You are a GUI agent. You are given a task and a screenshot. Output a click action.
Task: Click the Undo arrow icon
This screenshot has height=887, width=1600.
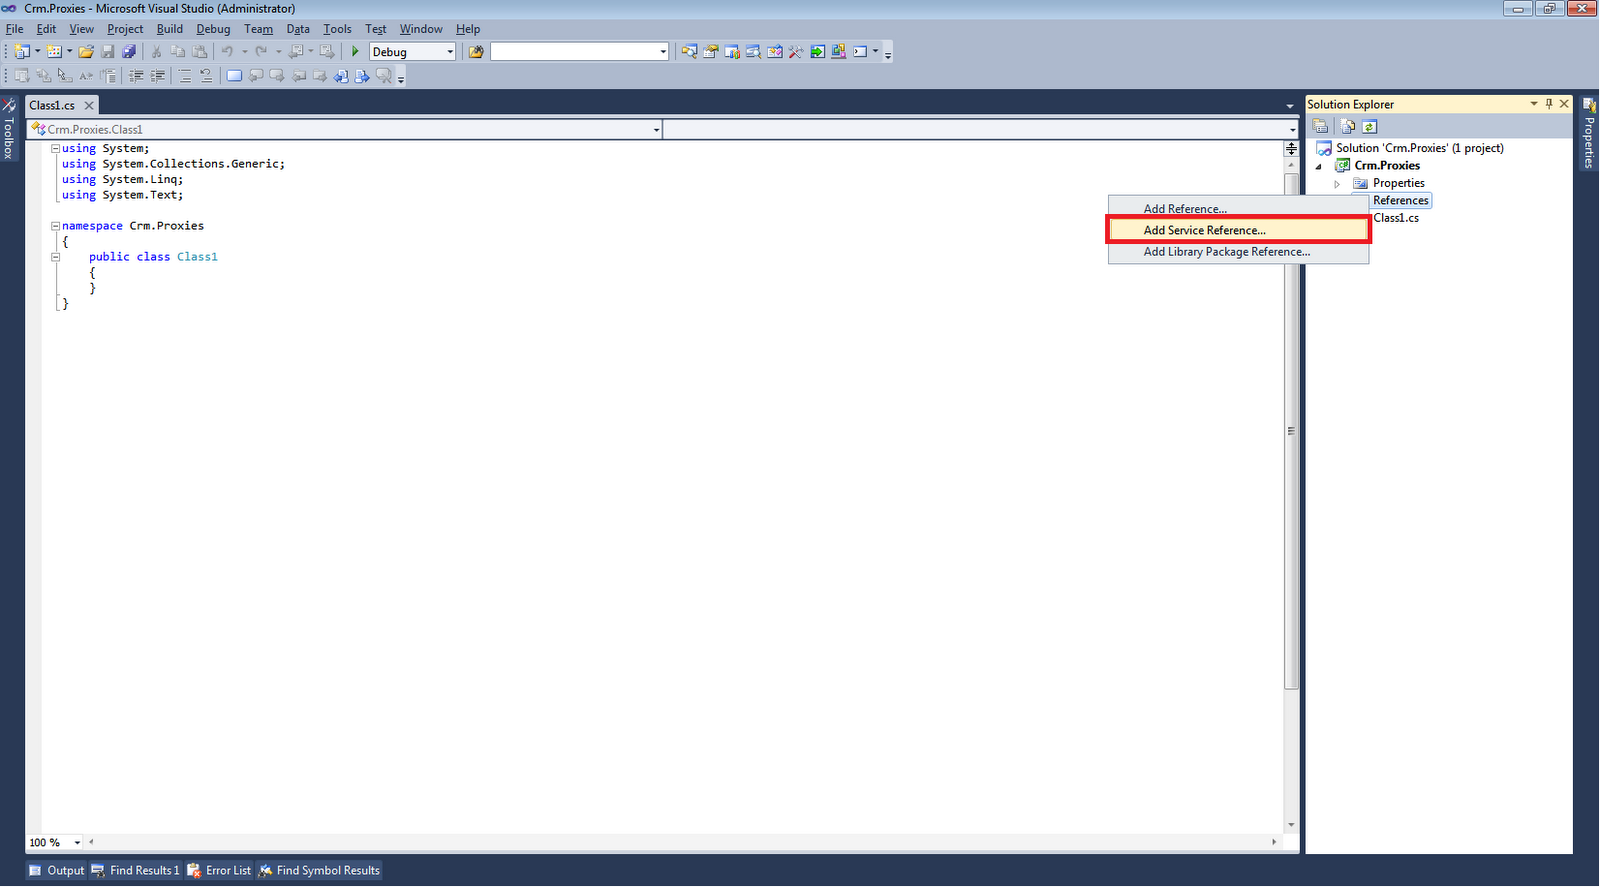228,52
